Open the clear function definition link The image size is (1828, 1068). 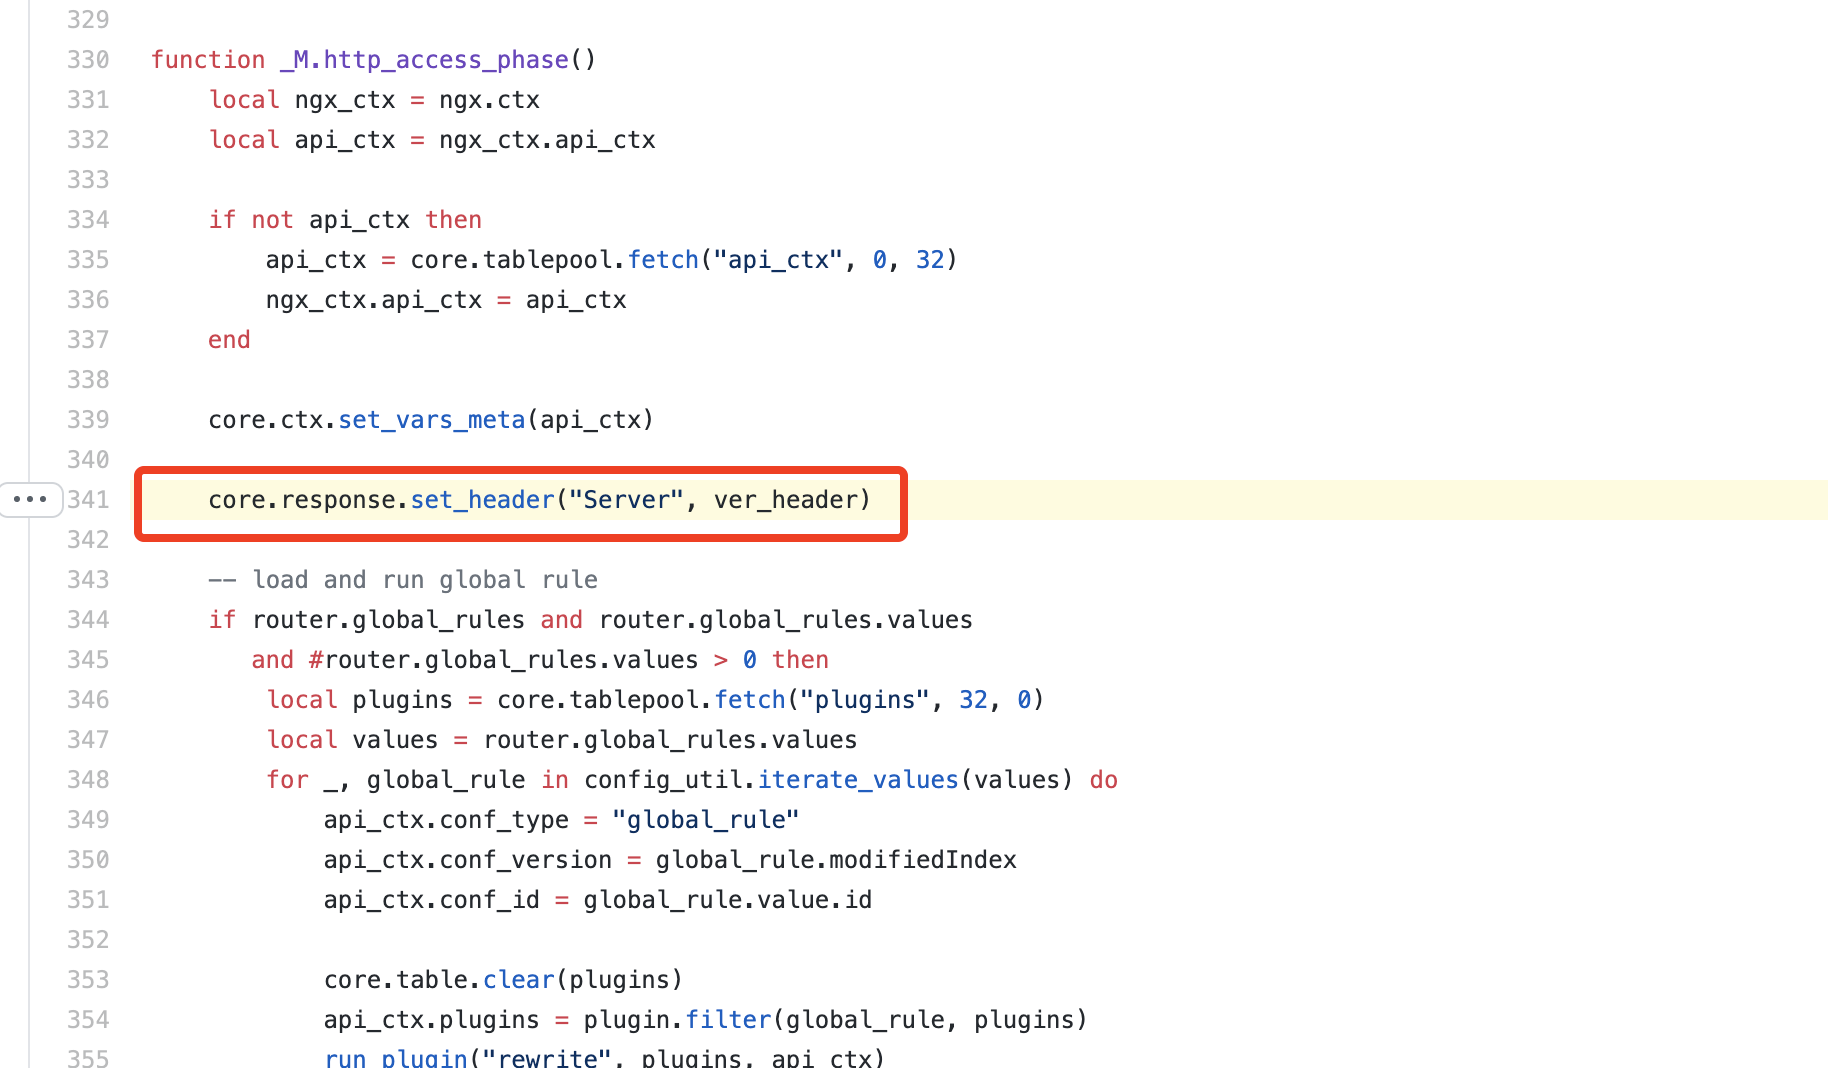tap(518, 979)
